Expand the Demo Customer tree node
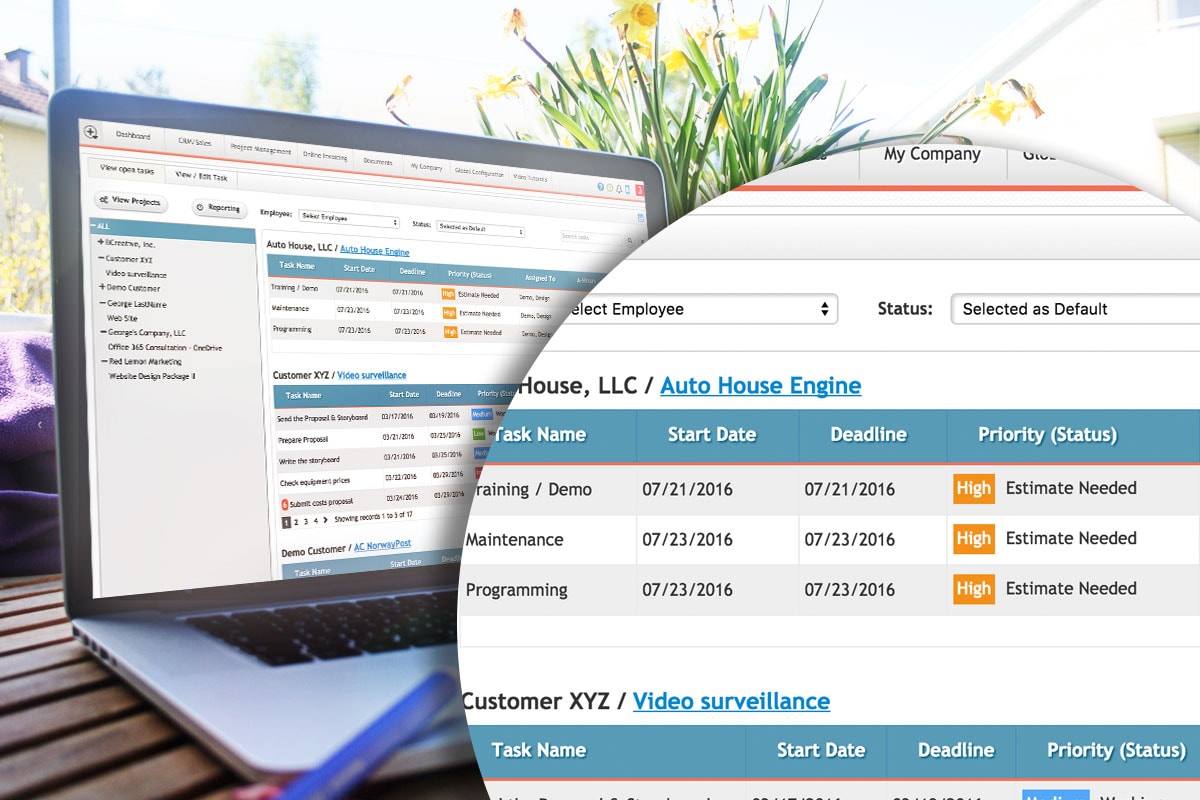 pyautogui.click(x=102, y=287)
